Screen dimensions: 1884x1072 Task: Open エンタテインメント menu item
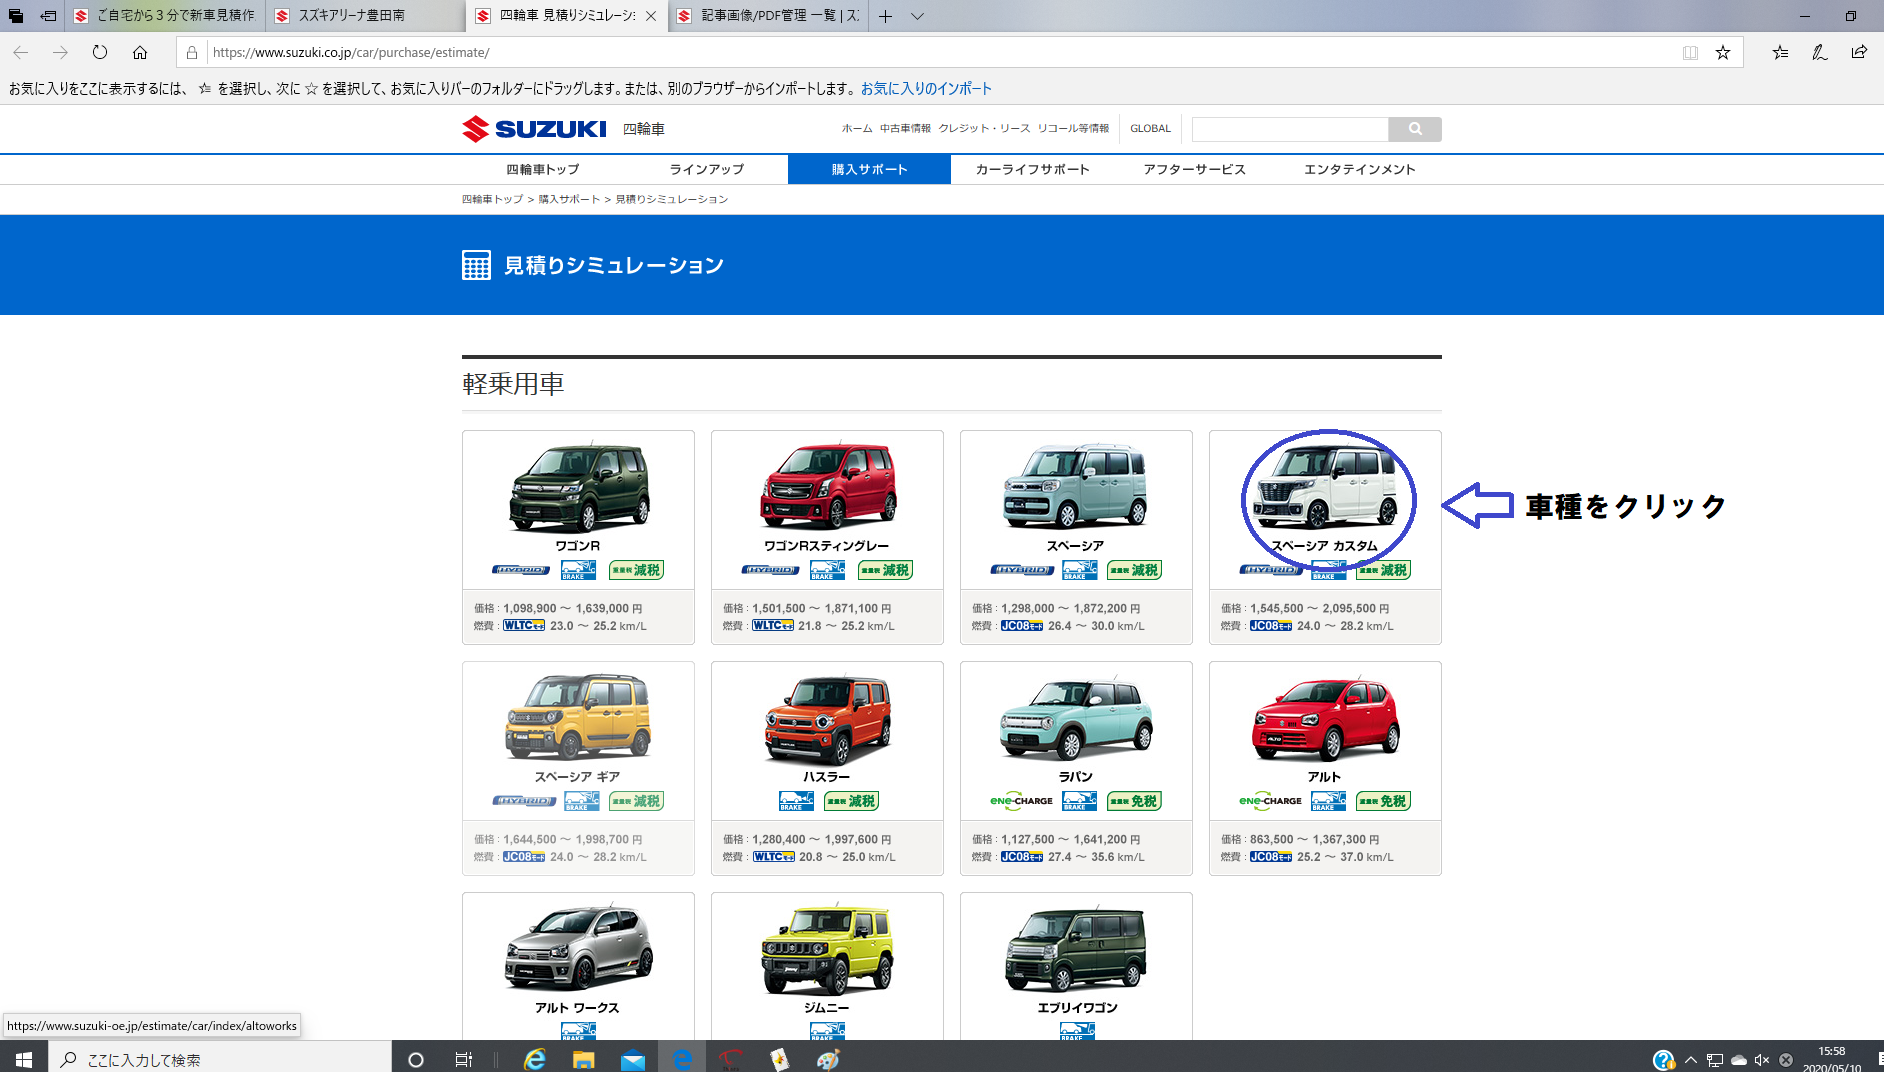[1360, 170]
